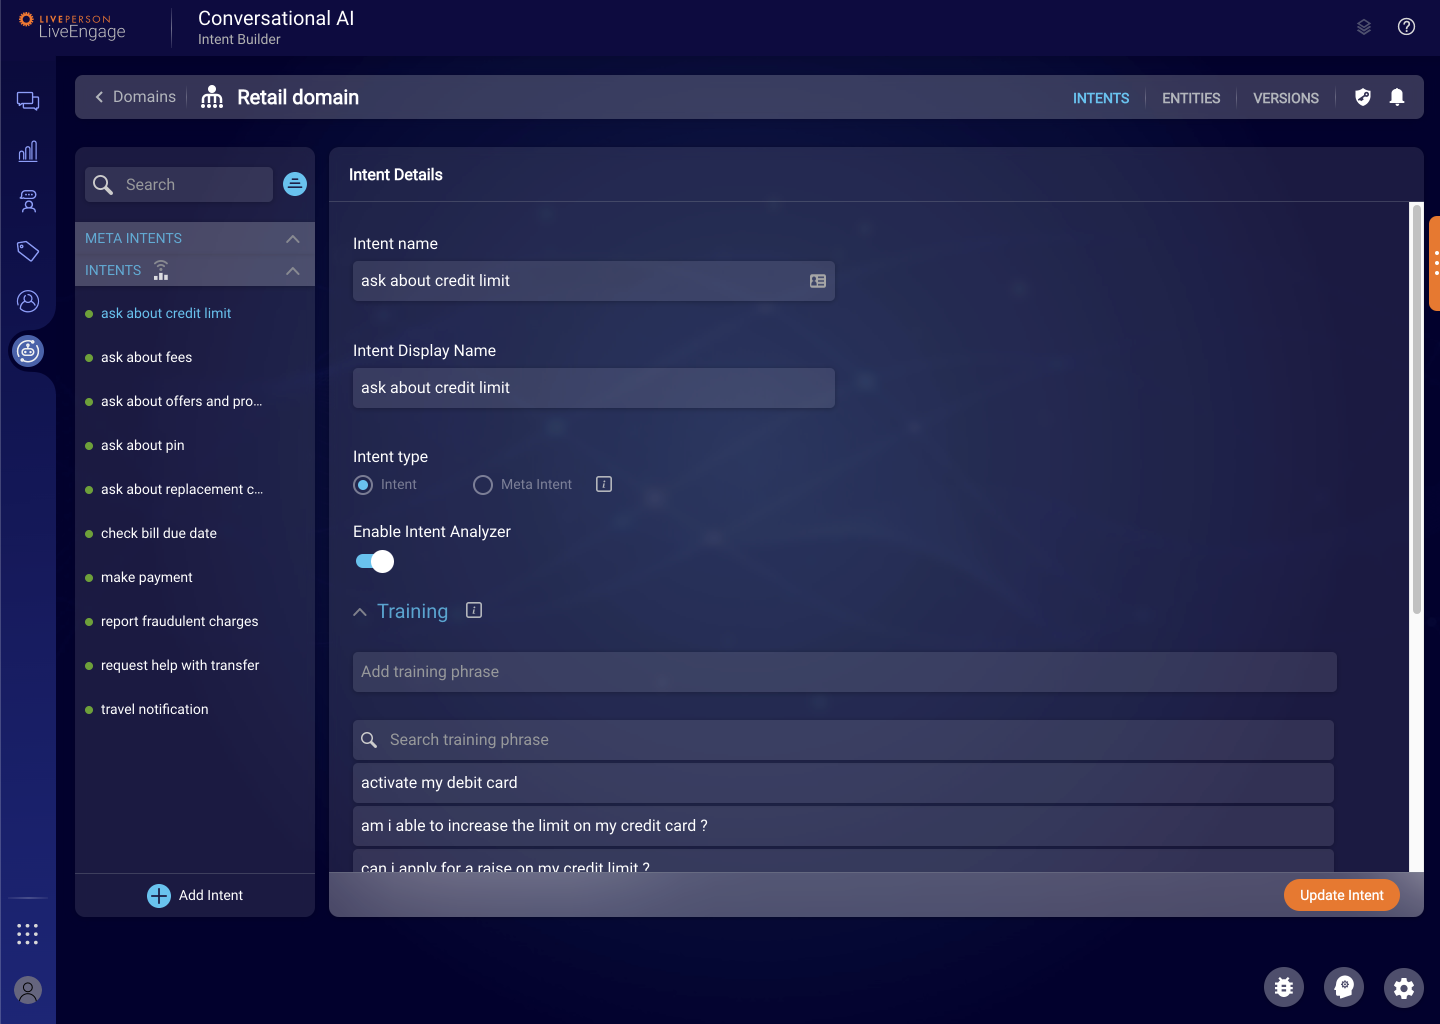The image size is (1440, 1024).
Task: Open the tag icon in left sidebar
Action: [28, 251]
